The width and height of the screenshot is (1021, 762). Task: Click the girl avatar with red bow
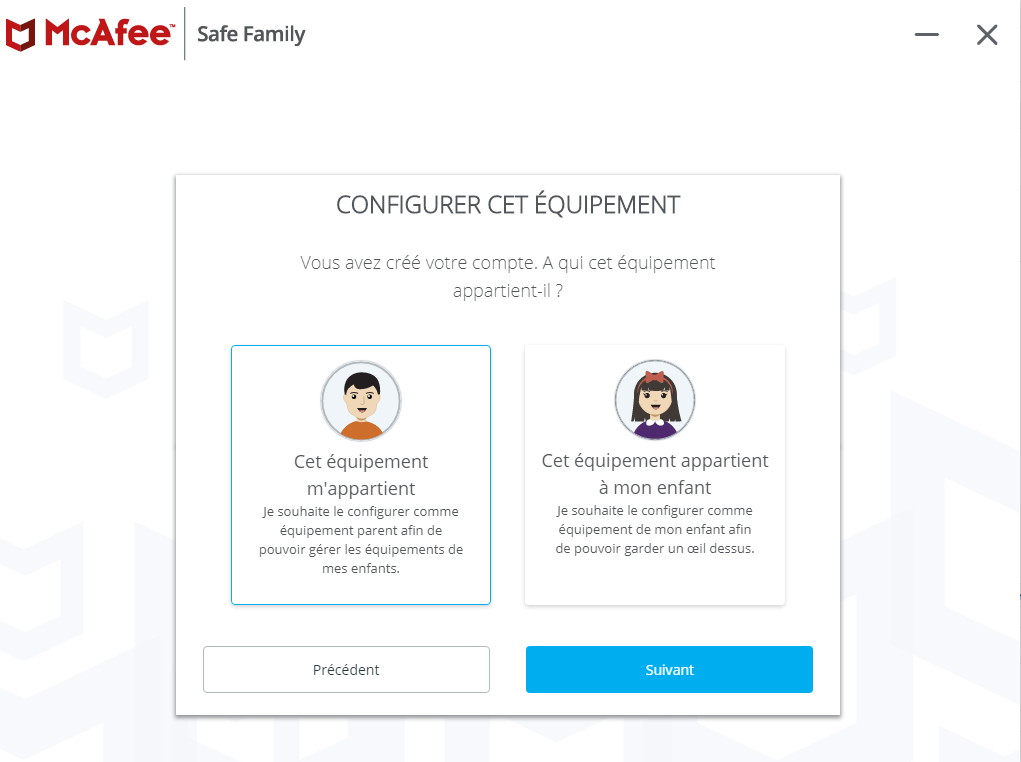coord(655,401)
